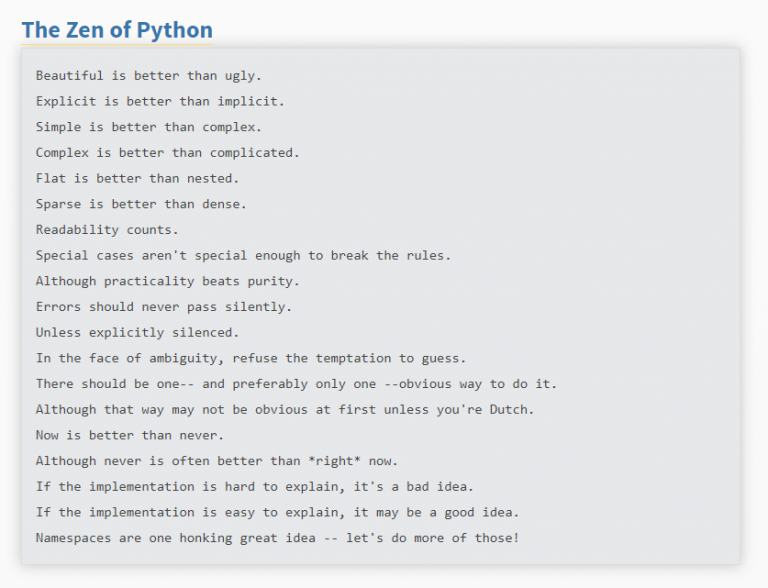Click the line ending "it's a bad idea."
Image resolution: width=768 pixels, height=588 pixels.
pos(254,486)
